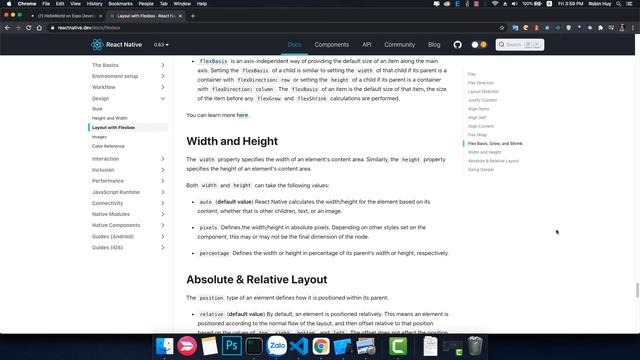Expand the Native Modules sidebar section
The height and width of the screenshot is (360, 640).
(128, 214)
